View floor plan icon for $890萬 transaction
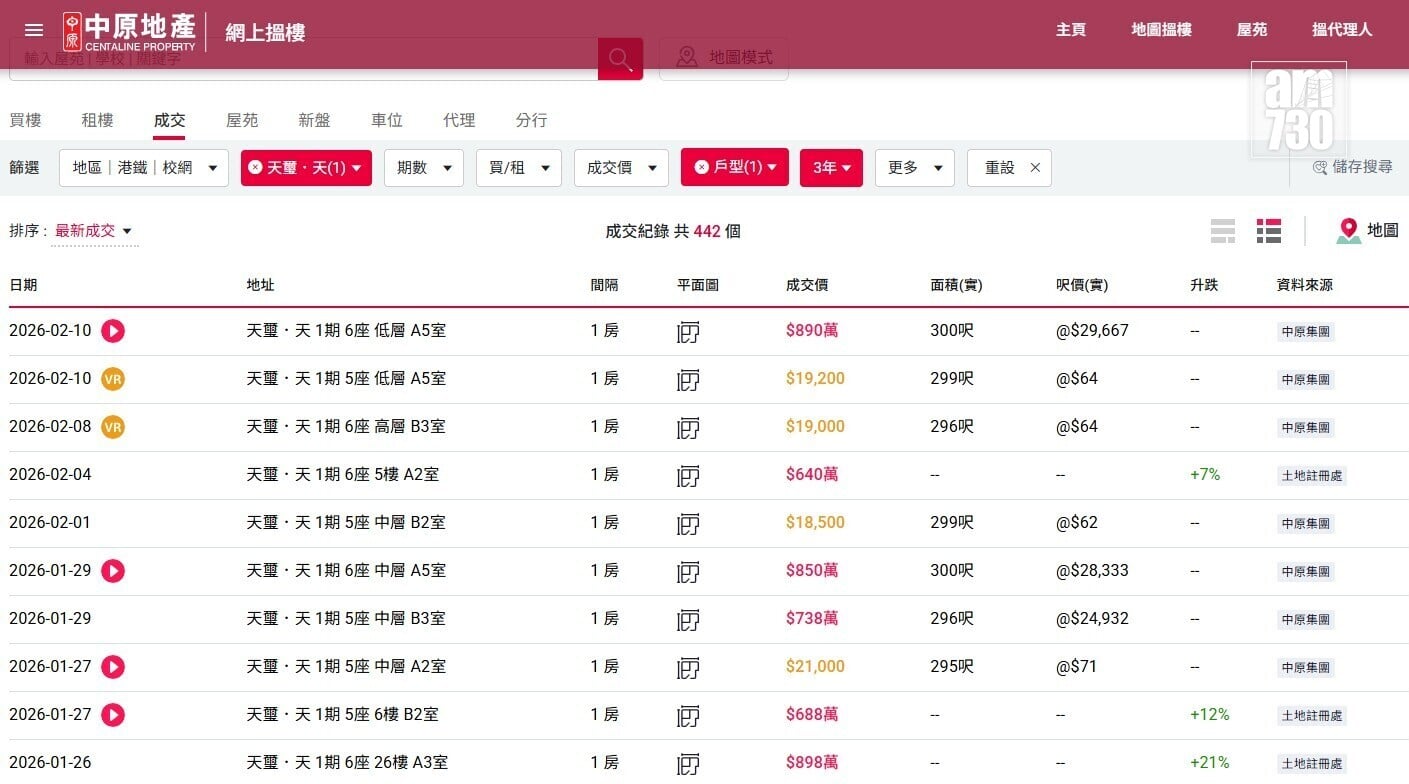Viewport: 1409px width, 784px height. click(688, 331)
